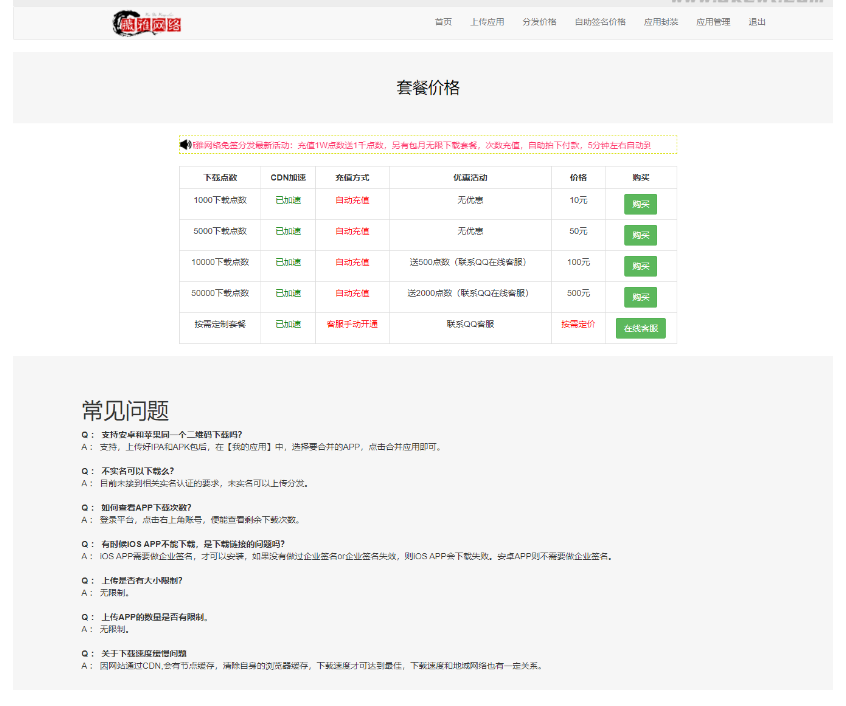846x706 pixels.
Task: Buy the 1000下载点数 package
Action: (640, 203)
